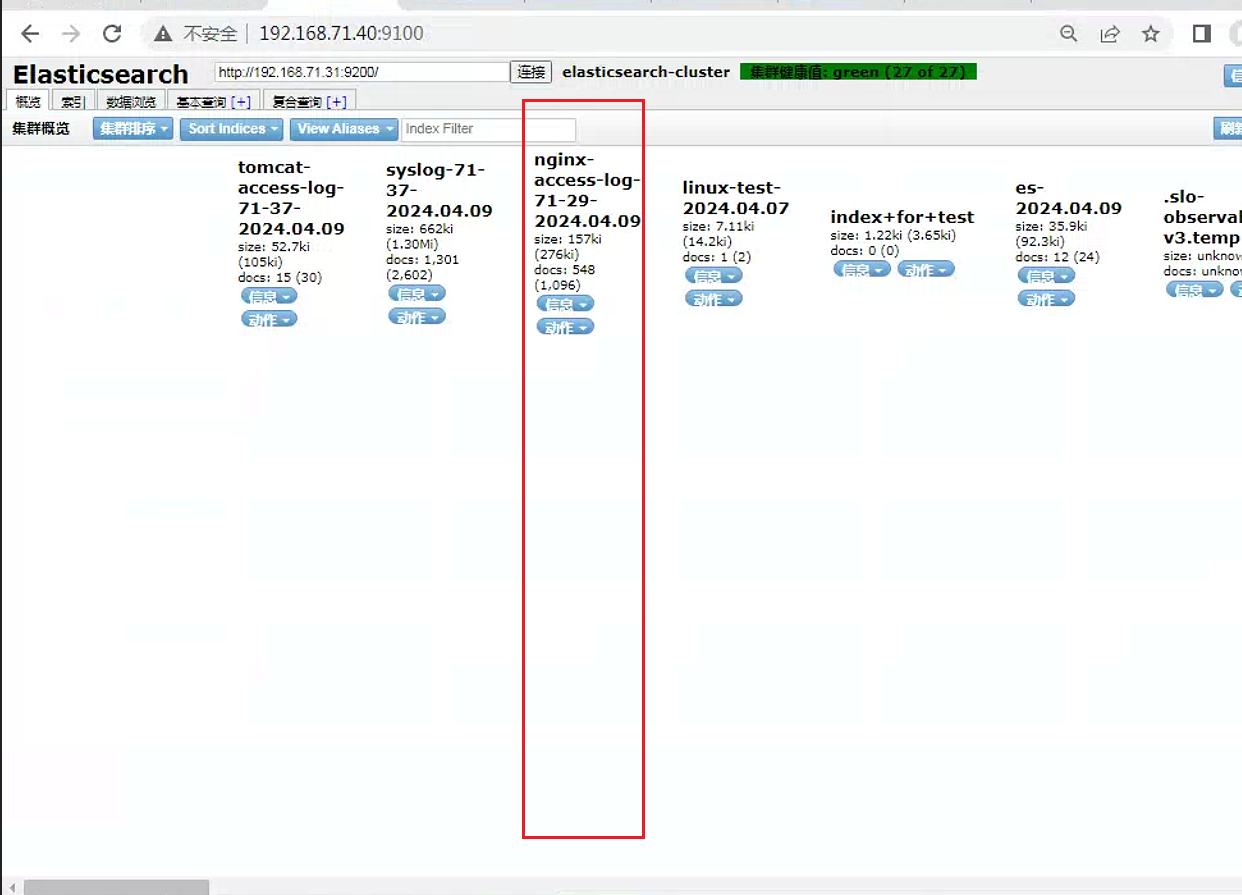Screen dimensions: 1242x895
Task: Click the share page icon
Action: (x=1110, y=34)
